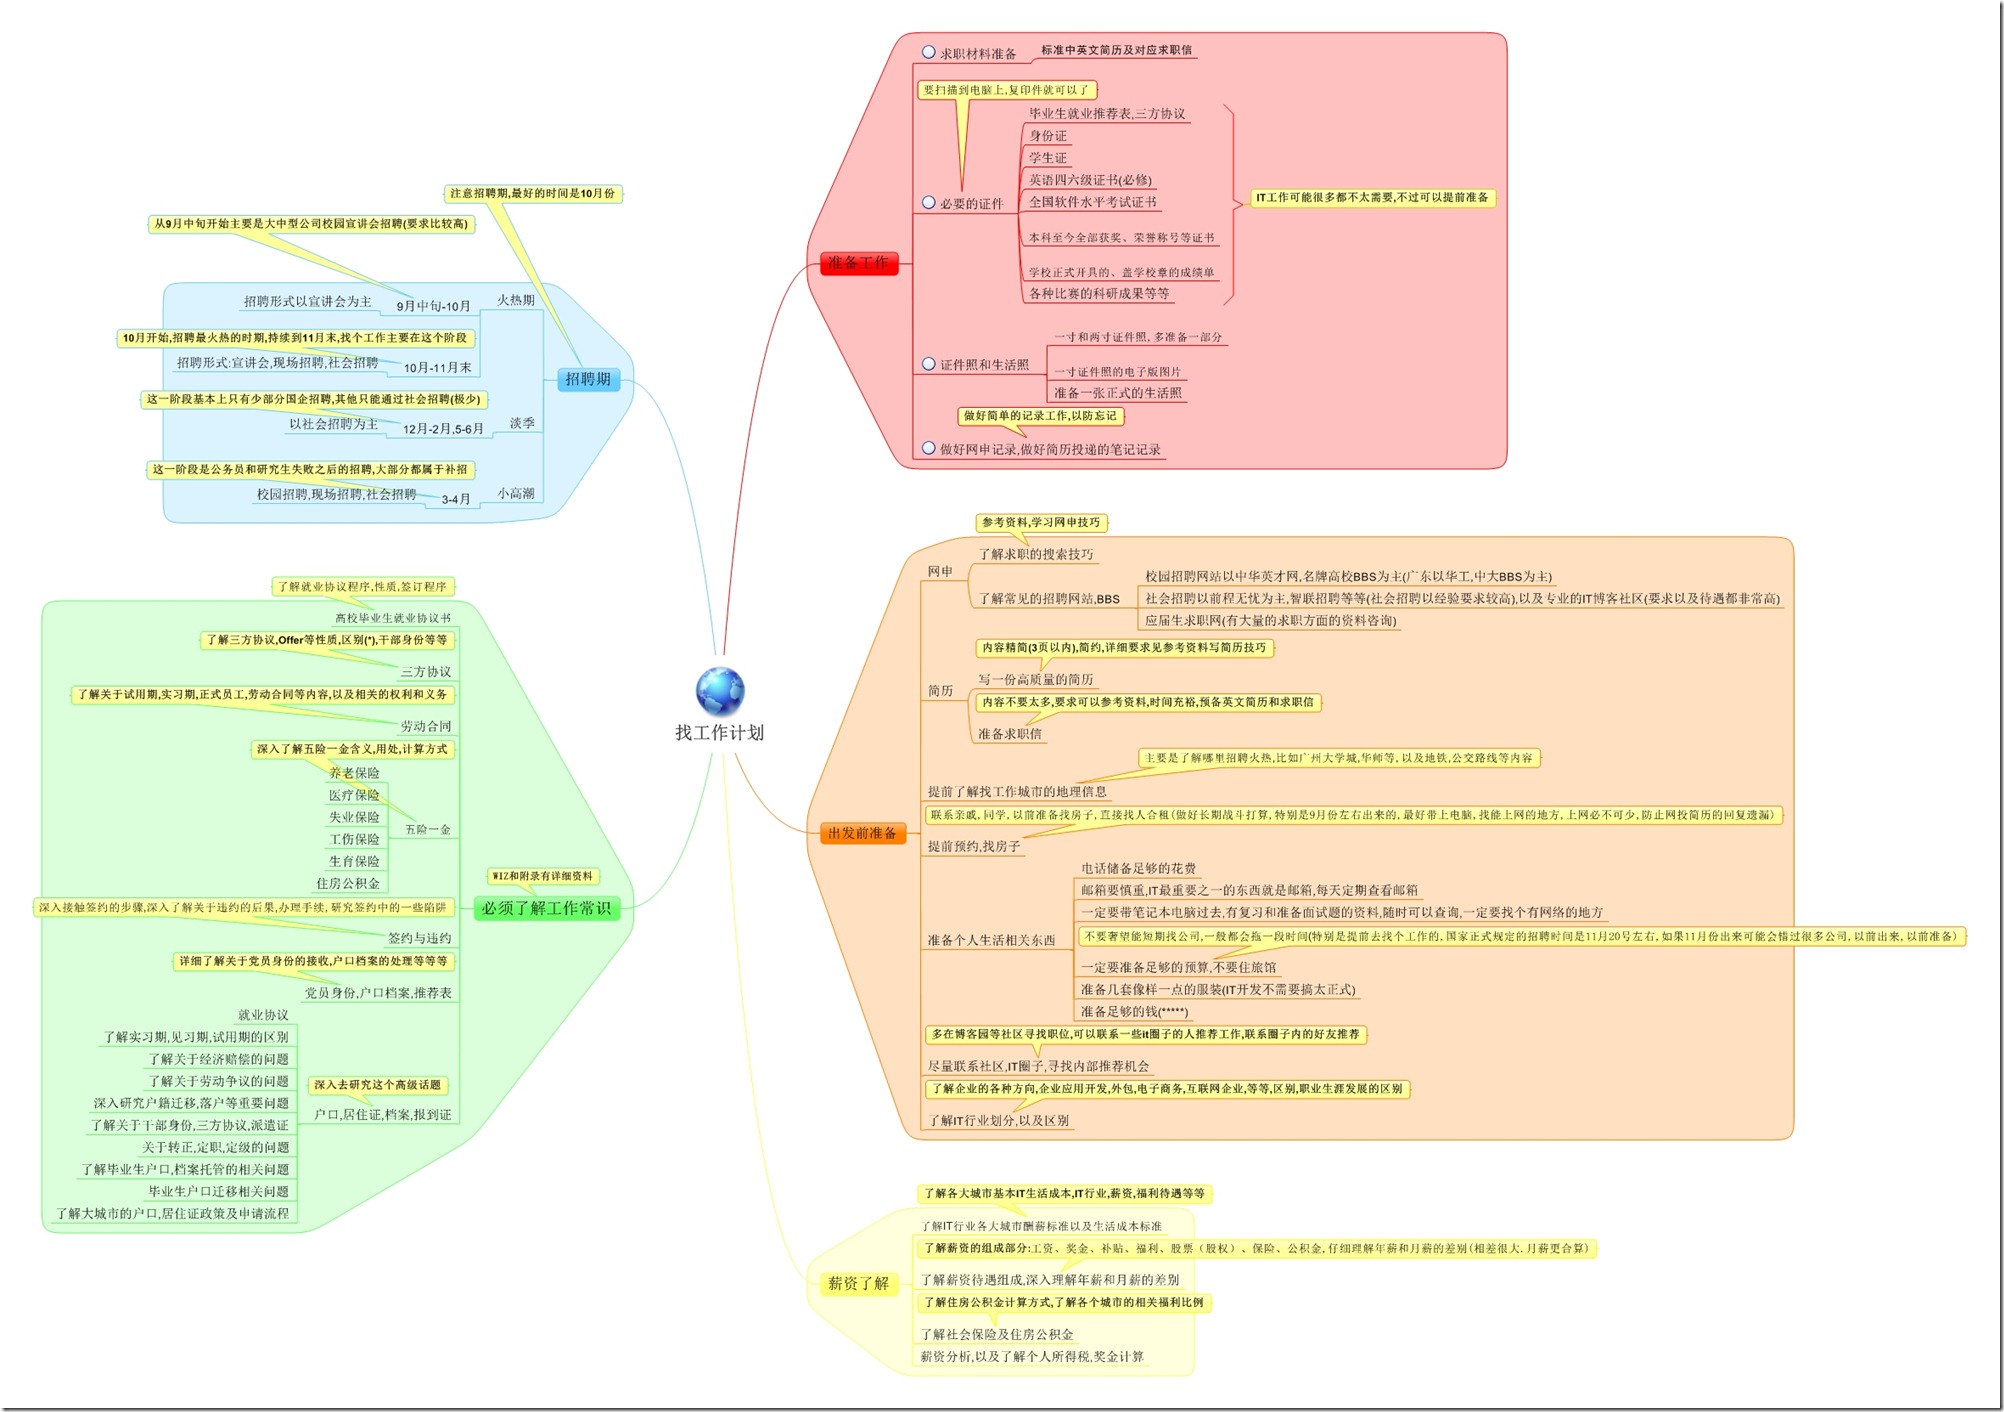Click the 英语四六级证书(必修) item
Viewport: 2004px width, 1412px height.
click(x=1090, y=180)
